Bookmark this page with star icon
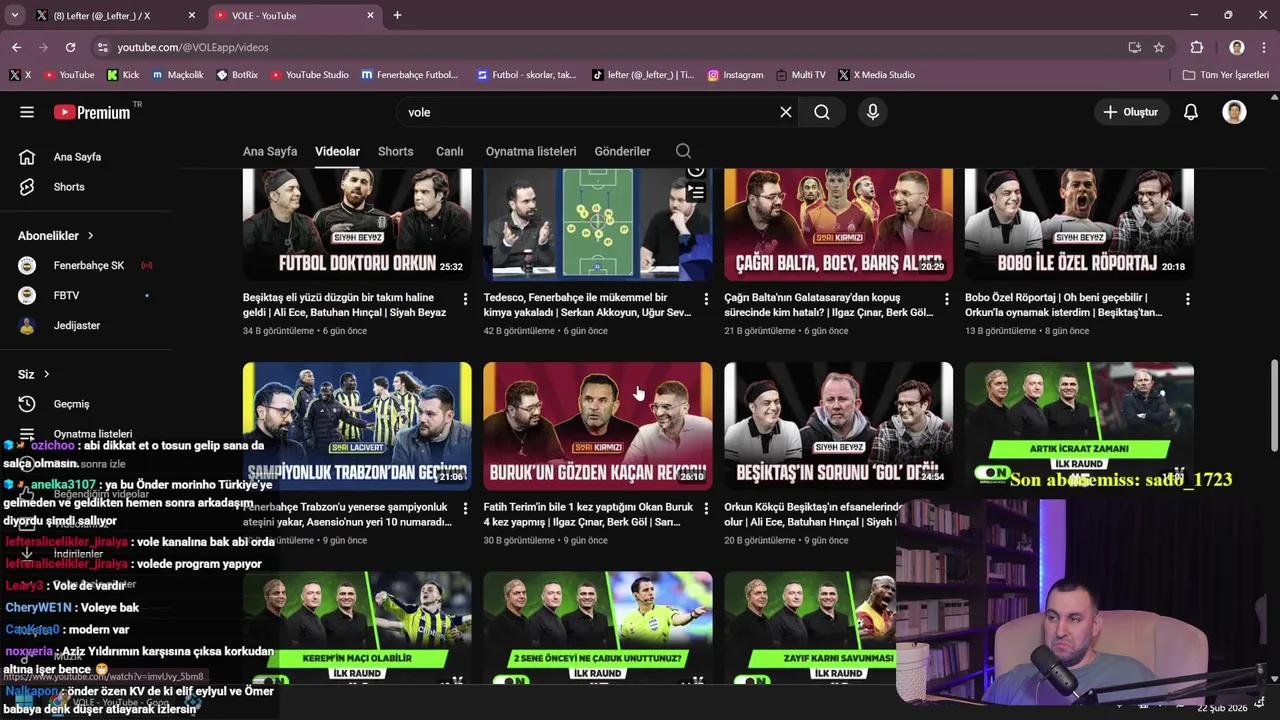Image resolution: width=1280 pixels, height=720 pixels. click(1159, 47)
